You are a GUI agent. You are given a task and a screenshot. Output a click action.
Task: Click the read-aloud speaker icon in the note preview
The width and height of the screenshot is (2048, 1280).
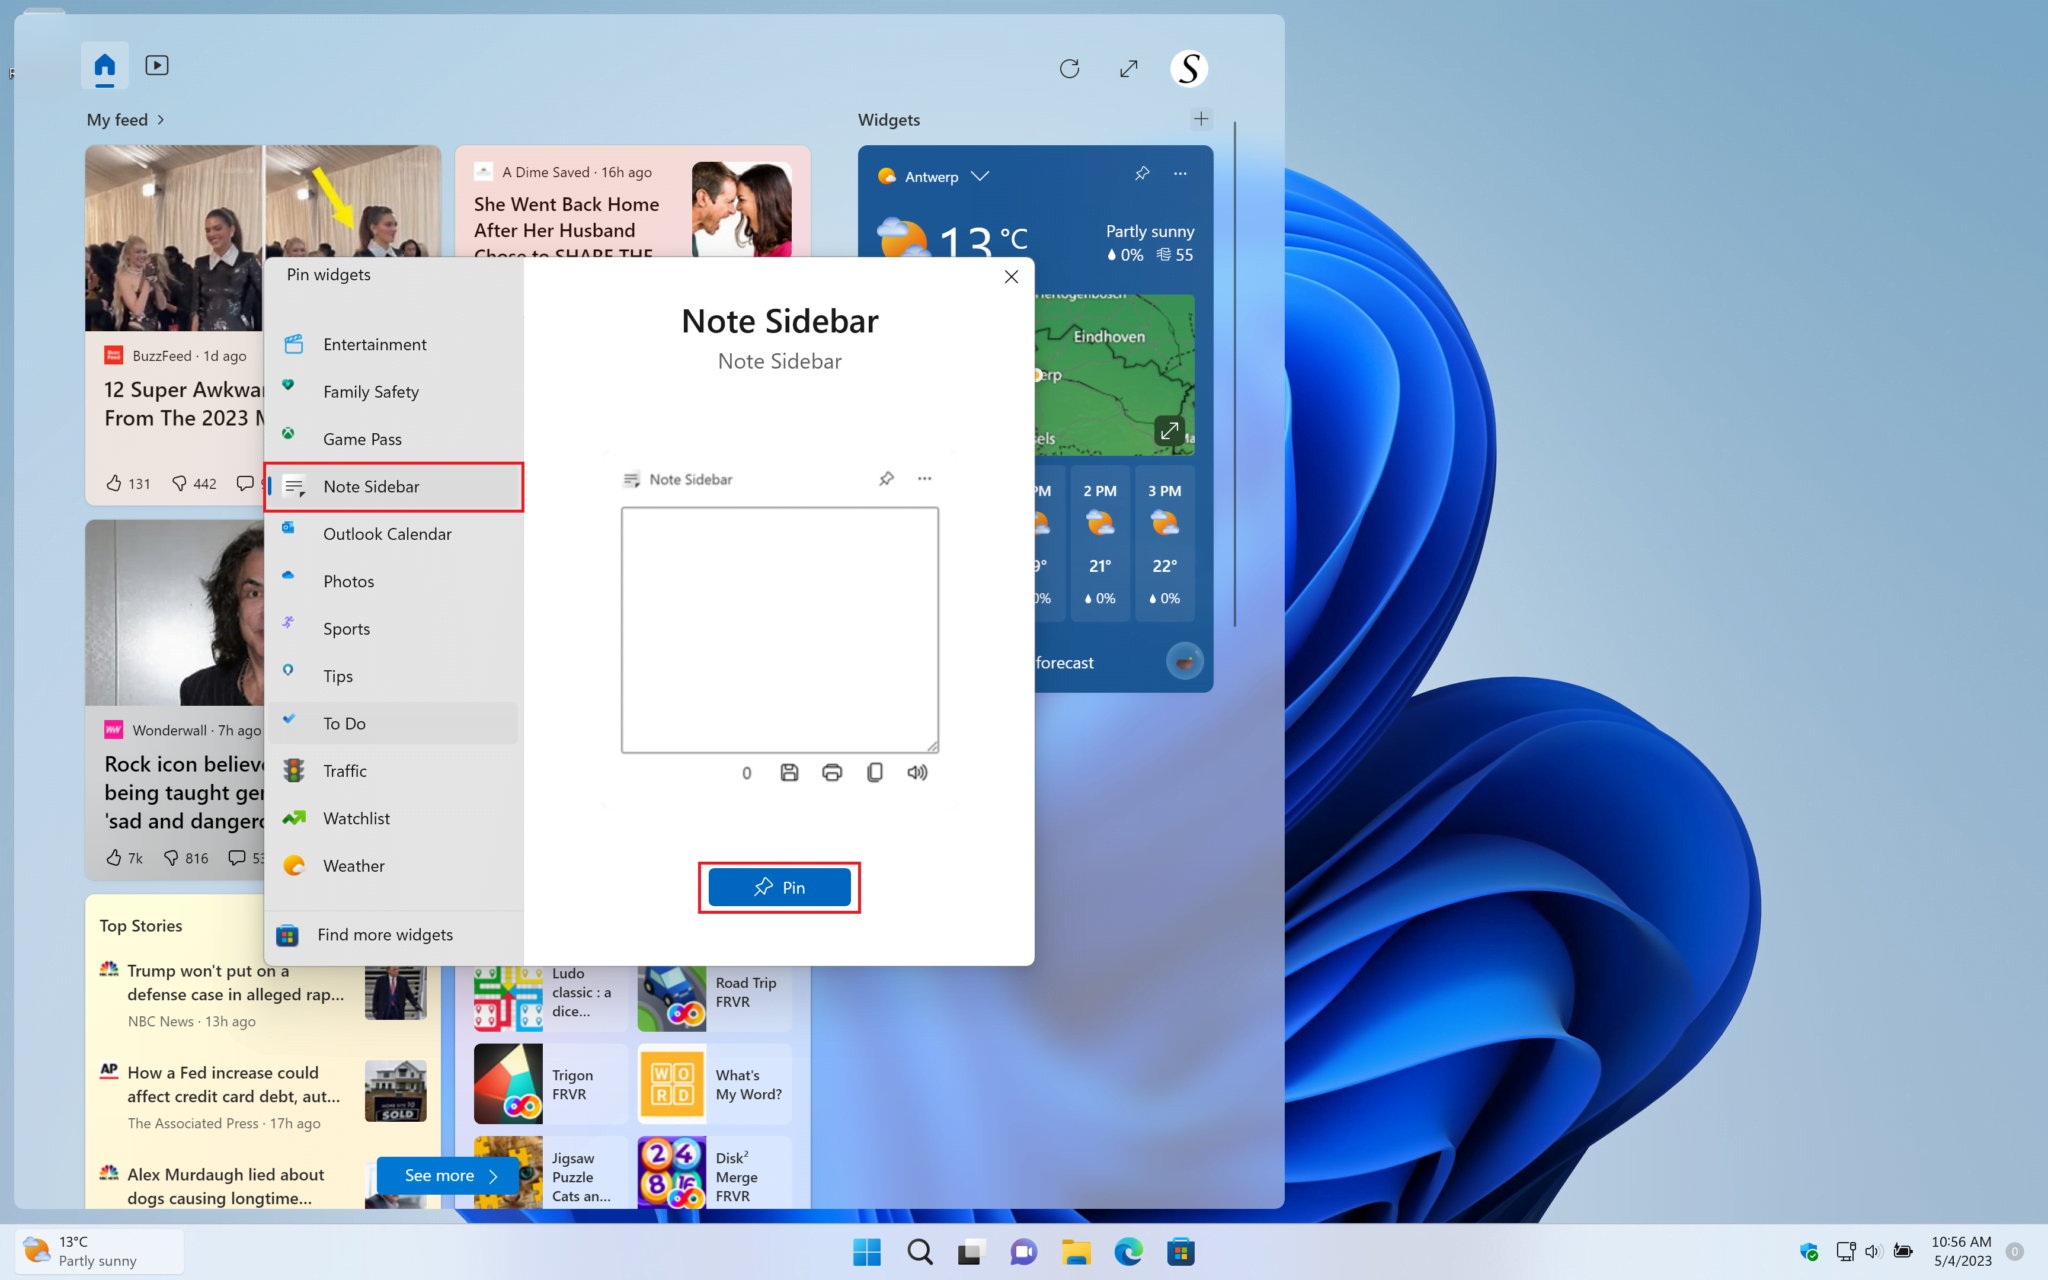pos(917,772)
